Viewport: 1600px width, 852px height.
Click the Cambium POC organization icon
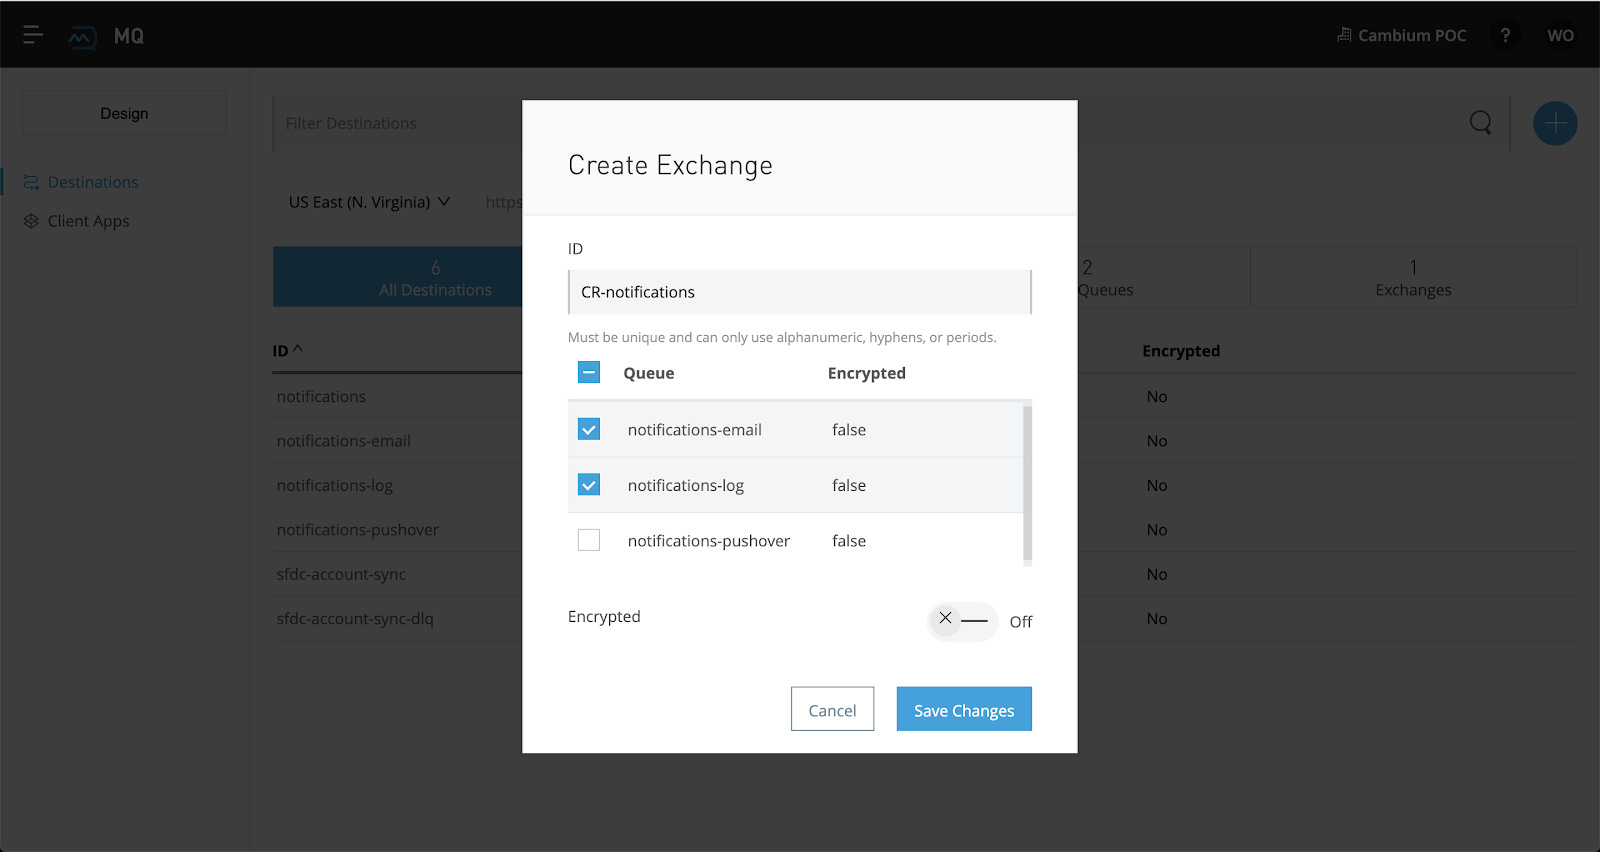coord(1344,36)
